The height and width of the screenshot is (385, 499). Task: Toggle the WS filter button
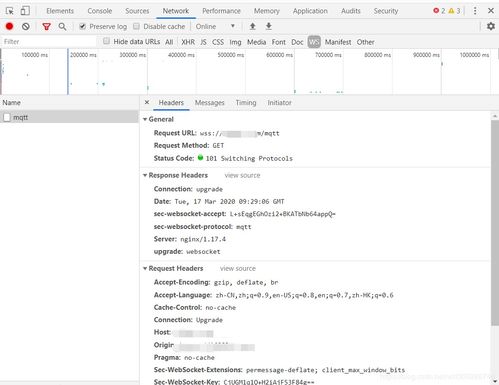[x=314, y=42]
